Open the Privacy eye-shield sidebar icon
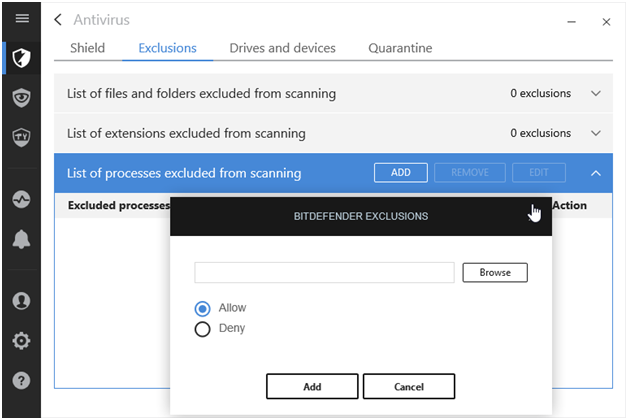This screenshot has height=420, width=628. [21, 98]
